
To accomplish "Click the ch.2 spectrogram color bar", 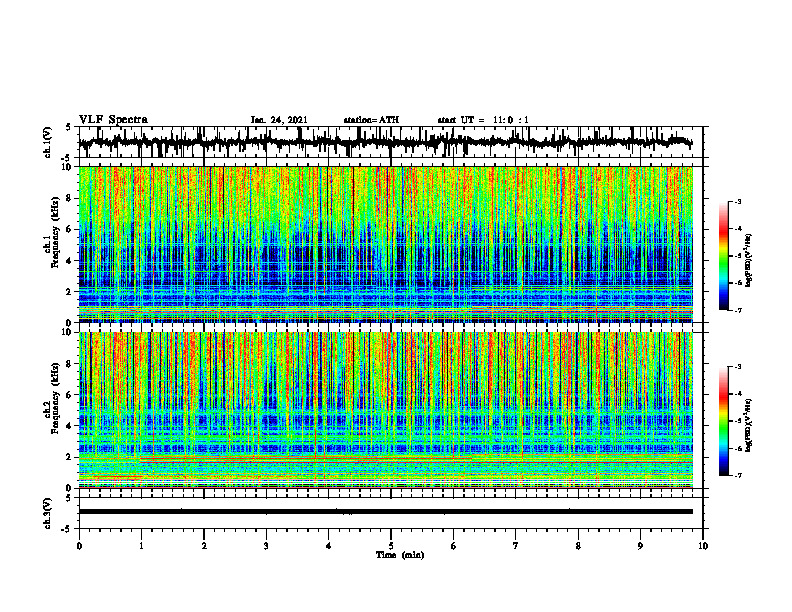I will click(x=724, y=421).
